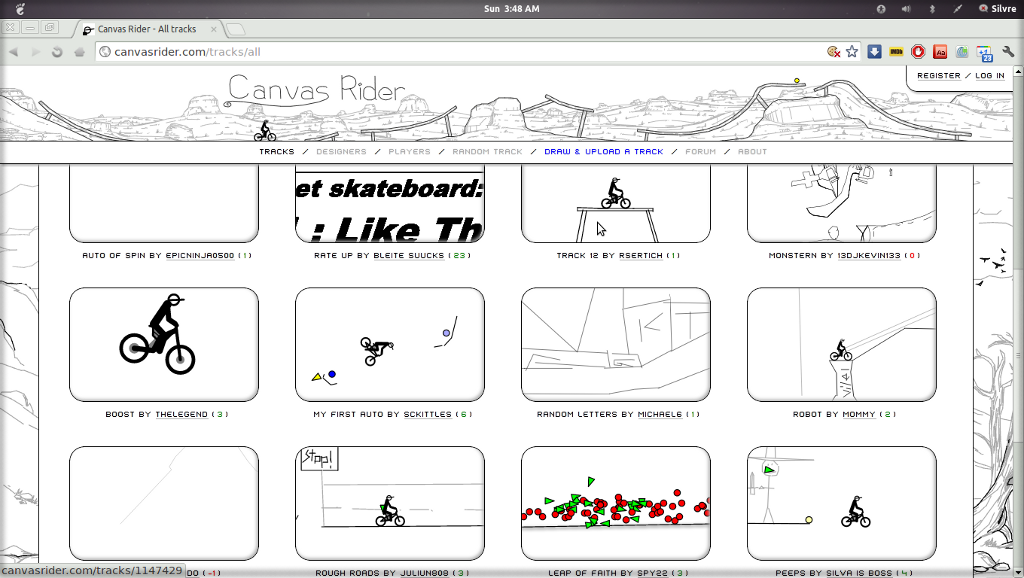The width and height of the screenshot is (1024, 578).
Task: Open the Rate Up track thumbnail
Action: [x=390, y=203]
